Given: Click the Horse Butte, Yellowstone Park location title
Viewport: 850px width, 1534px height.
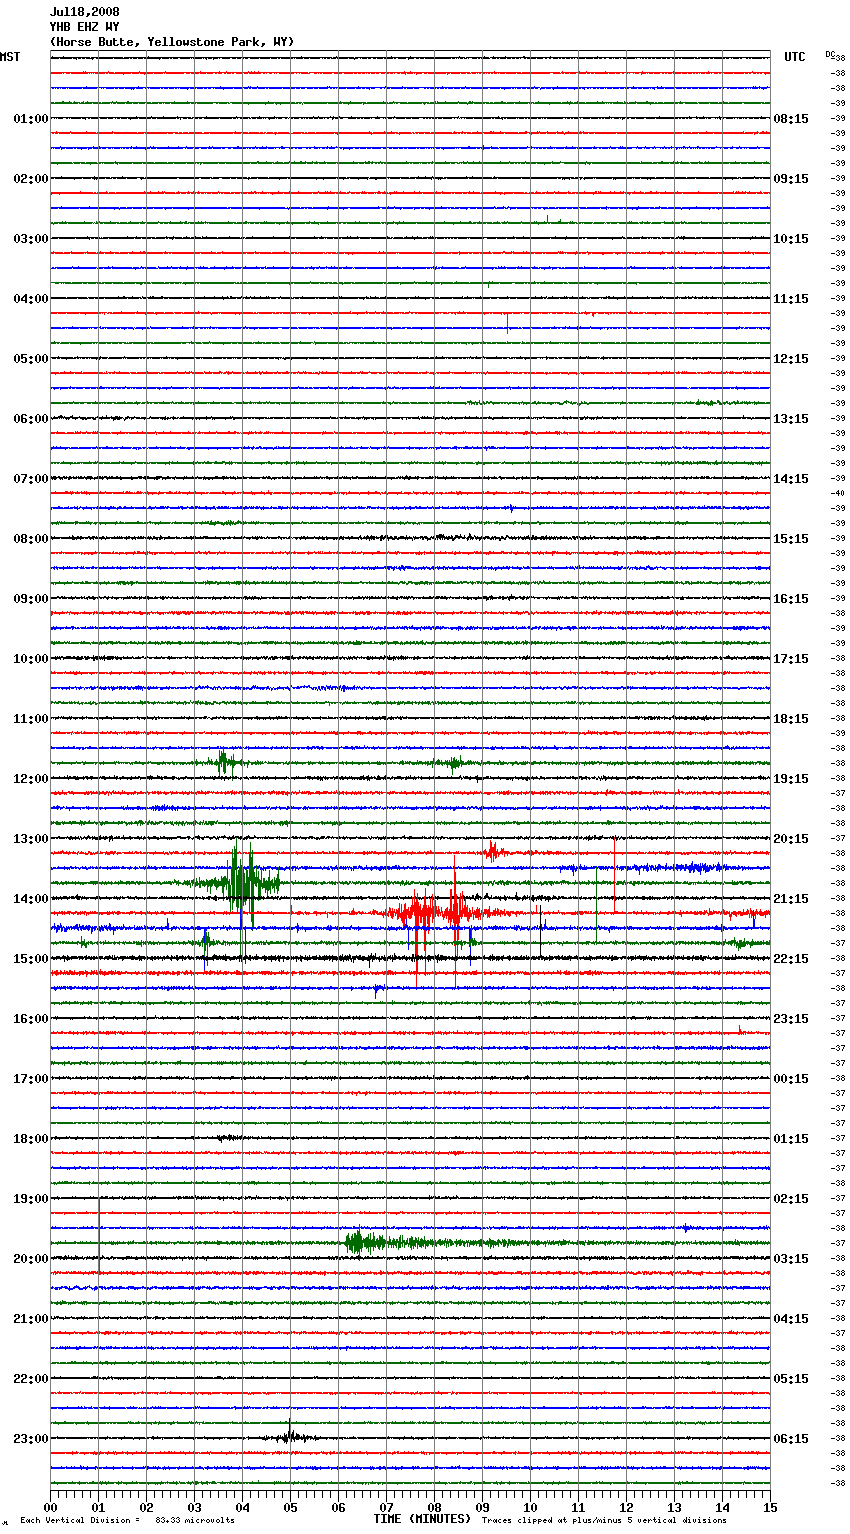Looking at the screenshot, I should click(x=172, y=42).
